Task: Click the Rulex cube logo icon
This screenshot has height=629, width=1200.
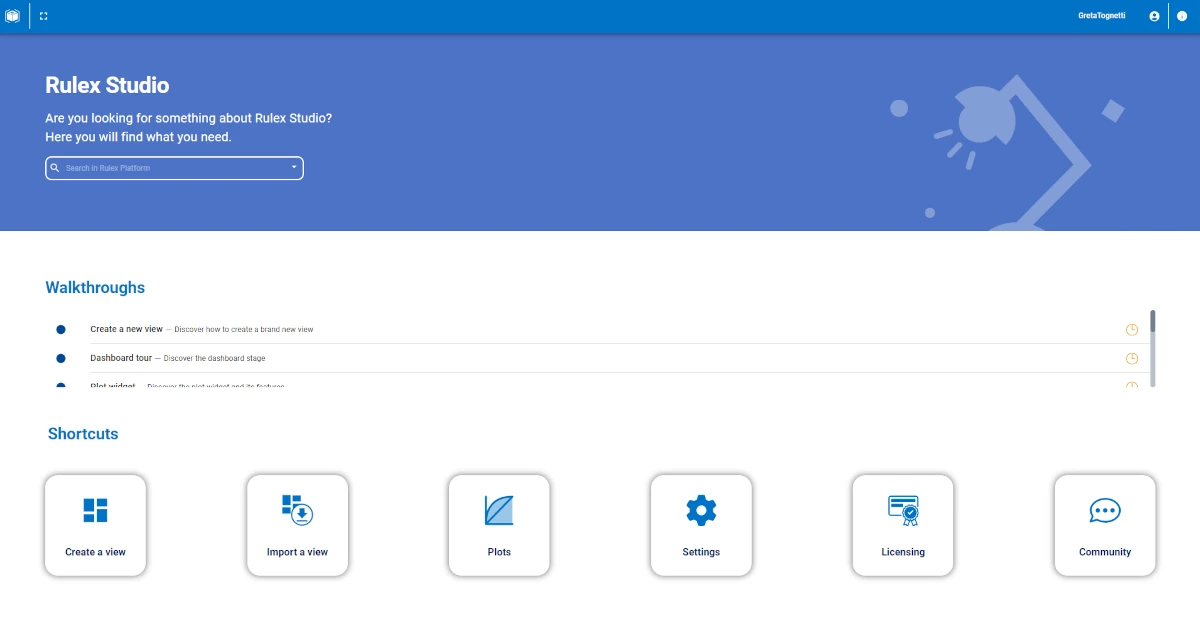Action: tap(12, 16)
